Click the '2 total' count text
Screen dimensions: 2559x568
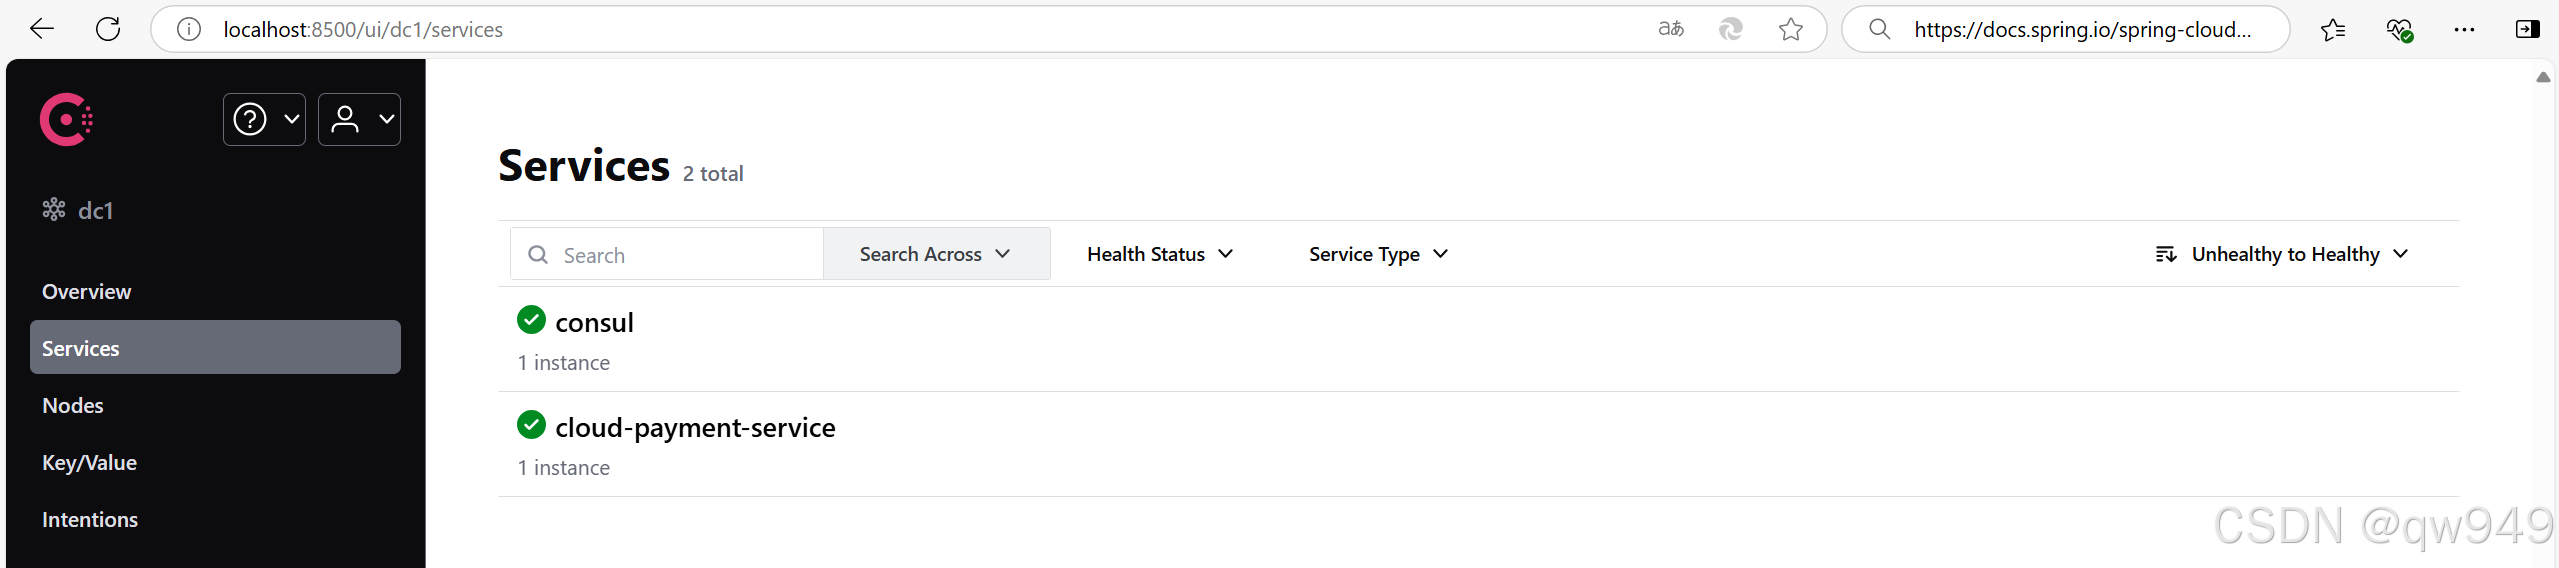point(713,174)
